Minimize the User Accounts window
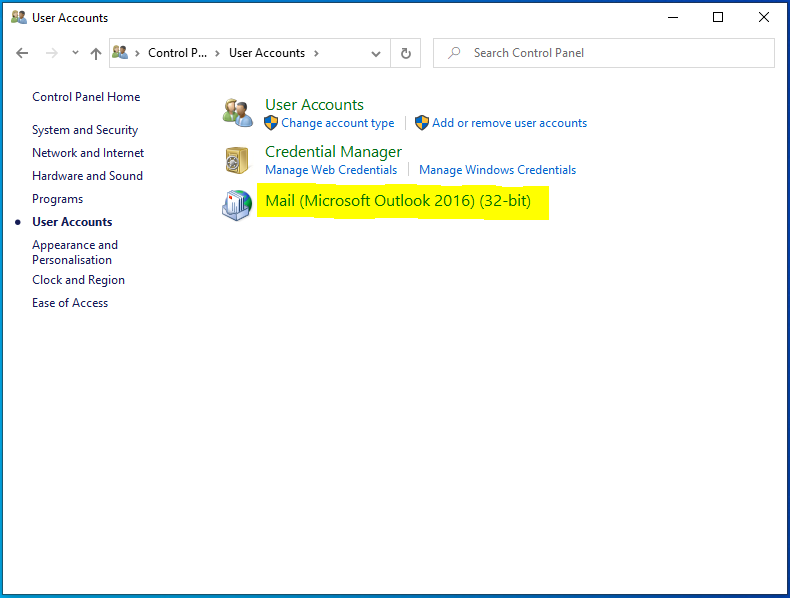 point(673,18)
